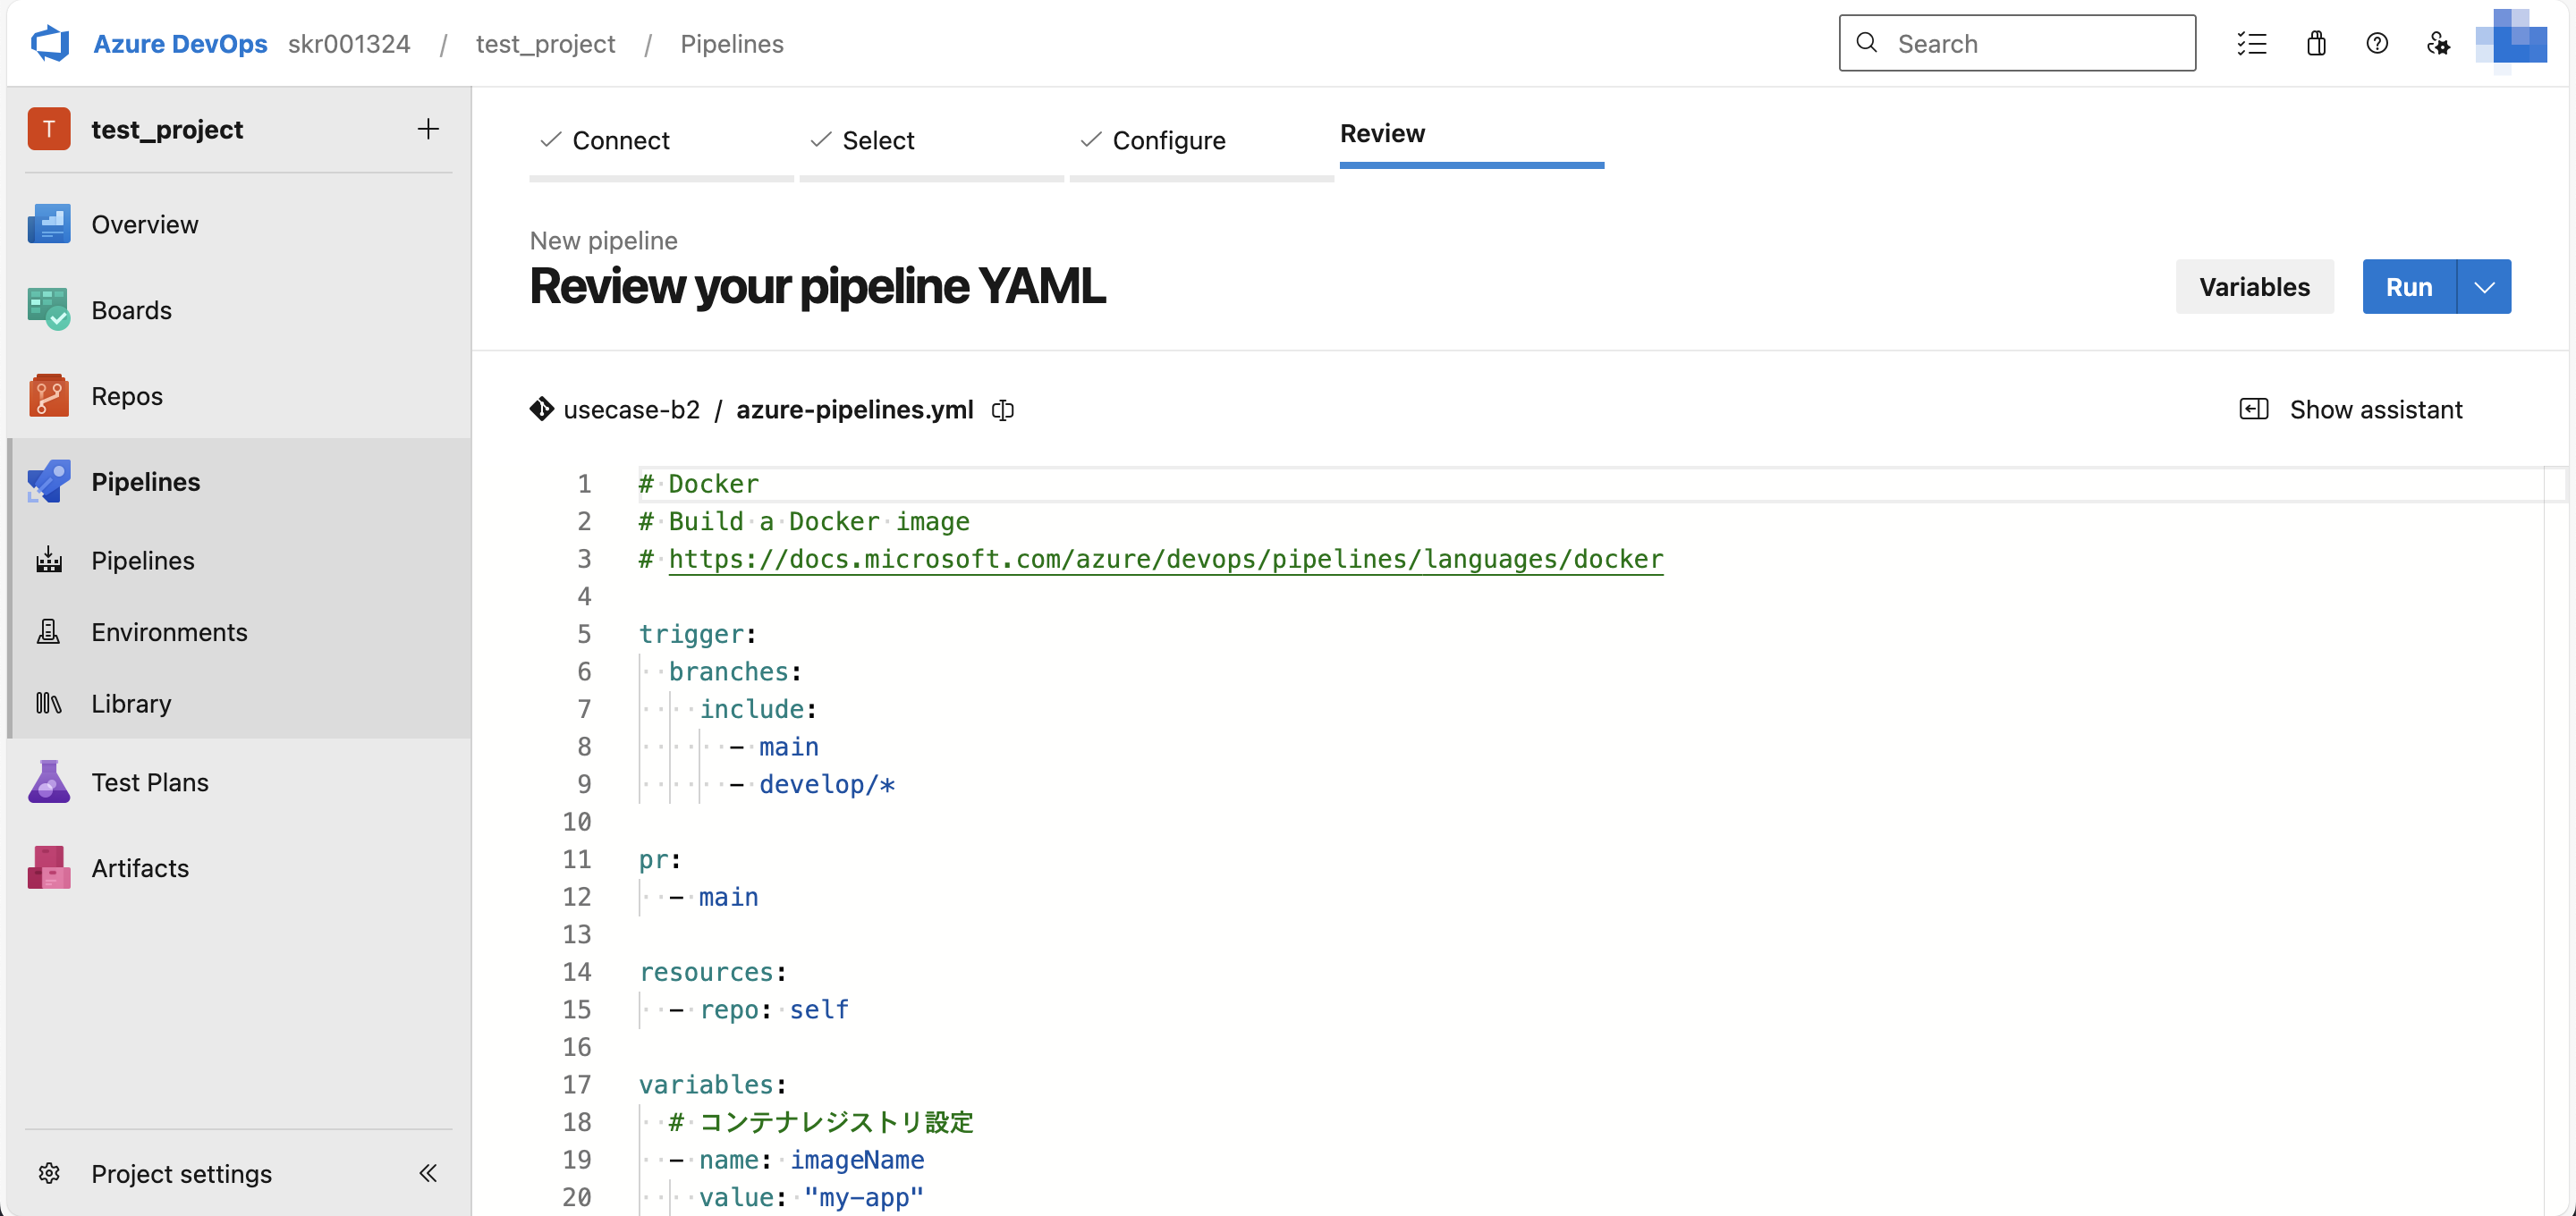Create a new project with the plus icon
Screen dimensions: 2576x1216
click(428, 129)
